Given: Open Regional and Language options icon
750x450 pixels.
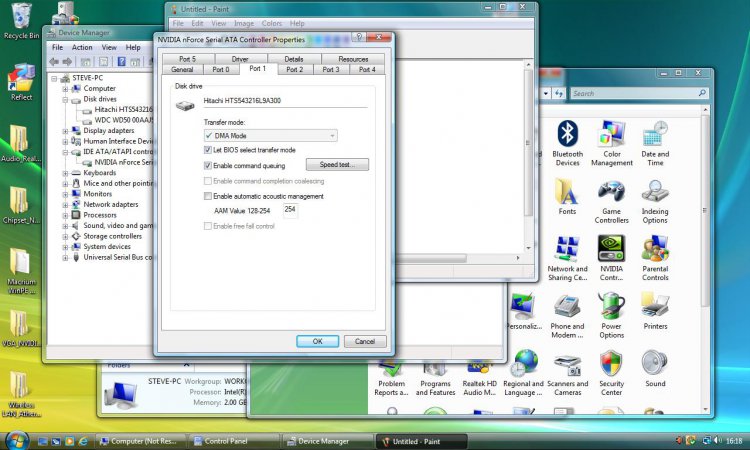Looking at the screenshot, I should 524,373.
